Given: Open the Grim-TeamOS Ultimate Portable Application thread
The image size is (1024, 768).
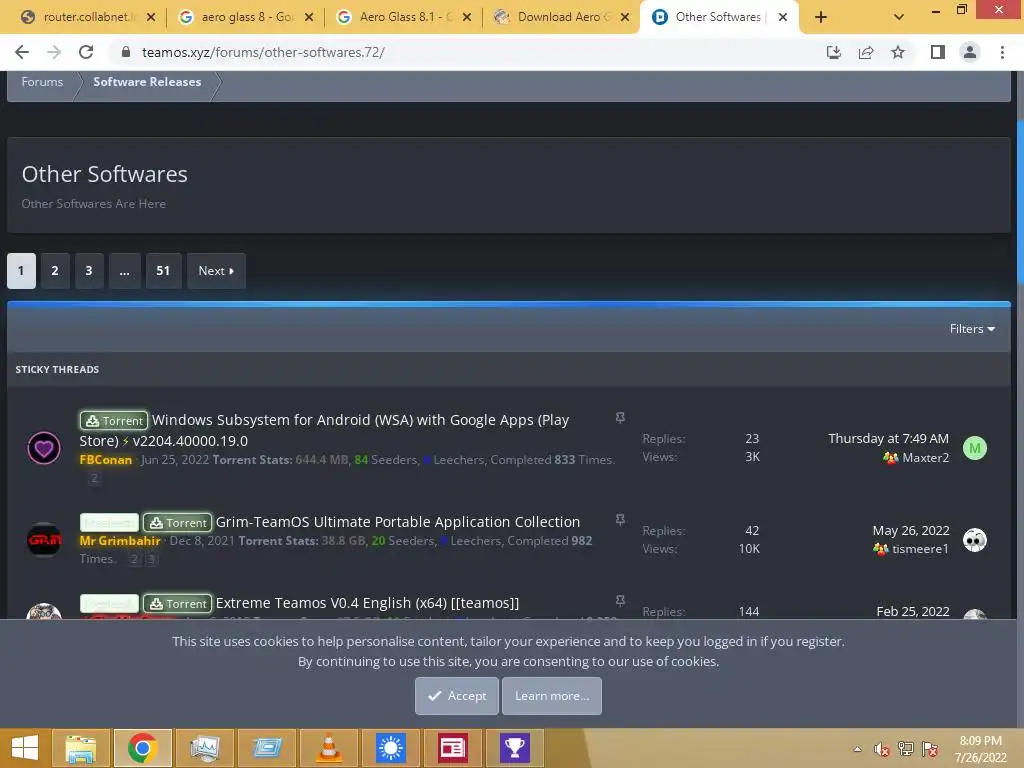Looking at the screenshot, I should click(398, 522).
